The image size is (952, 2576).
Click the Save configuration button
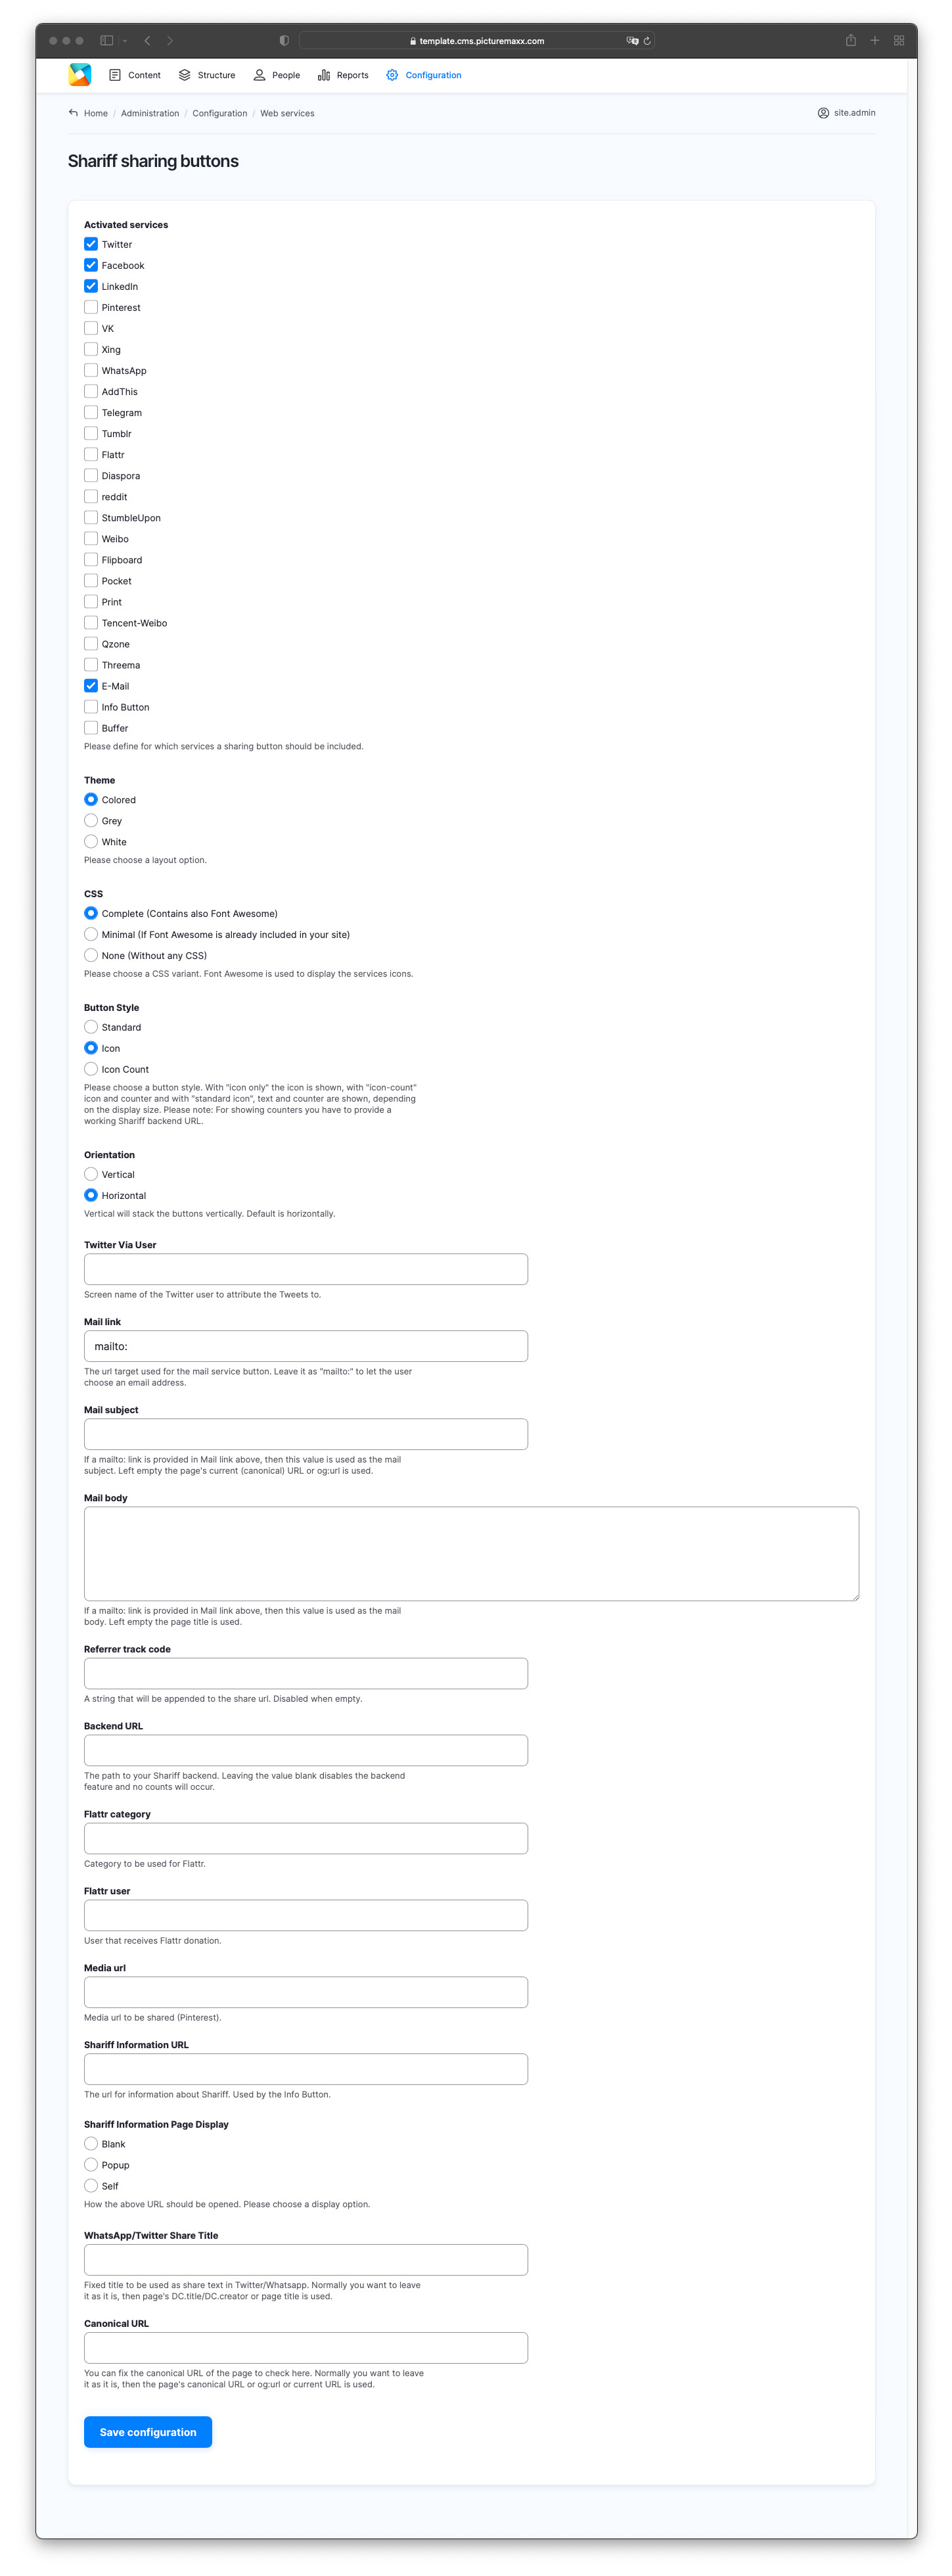point(148,2432)
